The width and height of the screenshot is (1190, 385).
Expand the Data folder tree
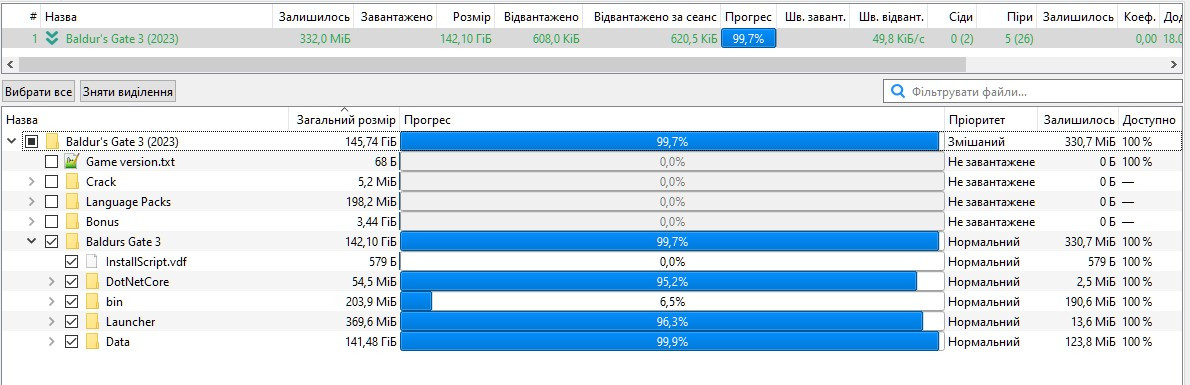[x=52, y=342]
